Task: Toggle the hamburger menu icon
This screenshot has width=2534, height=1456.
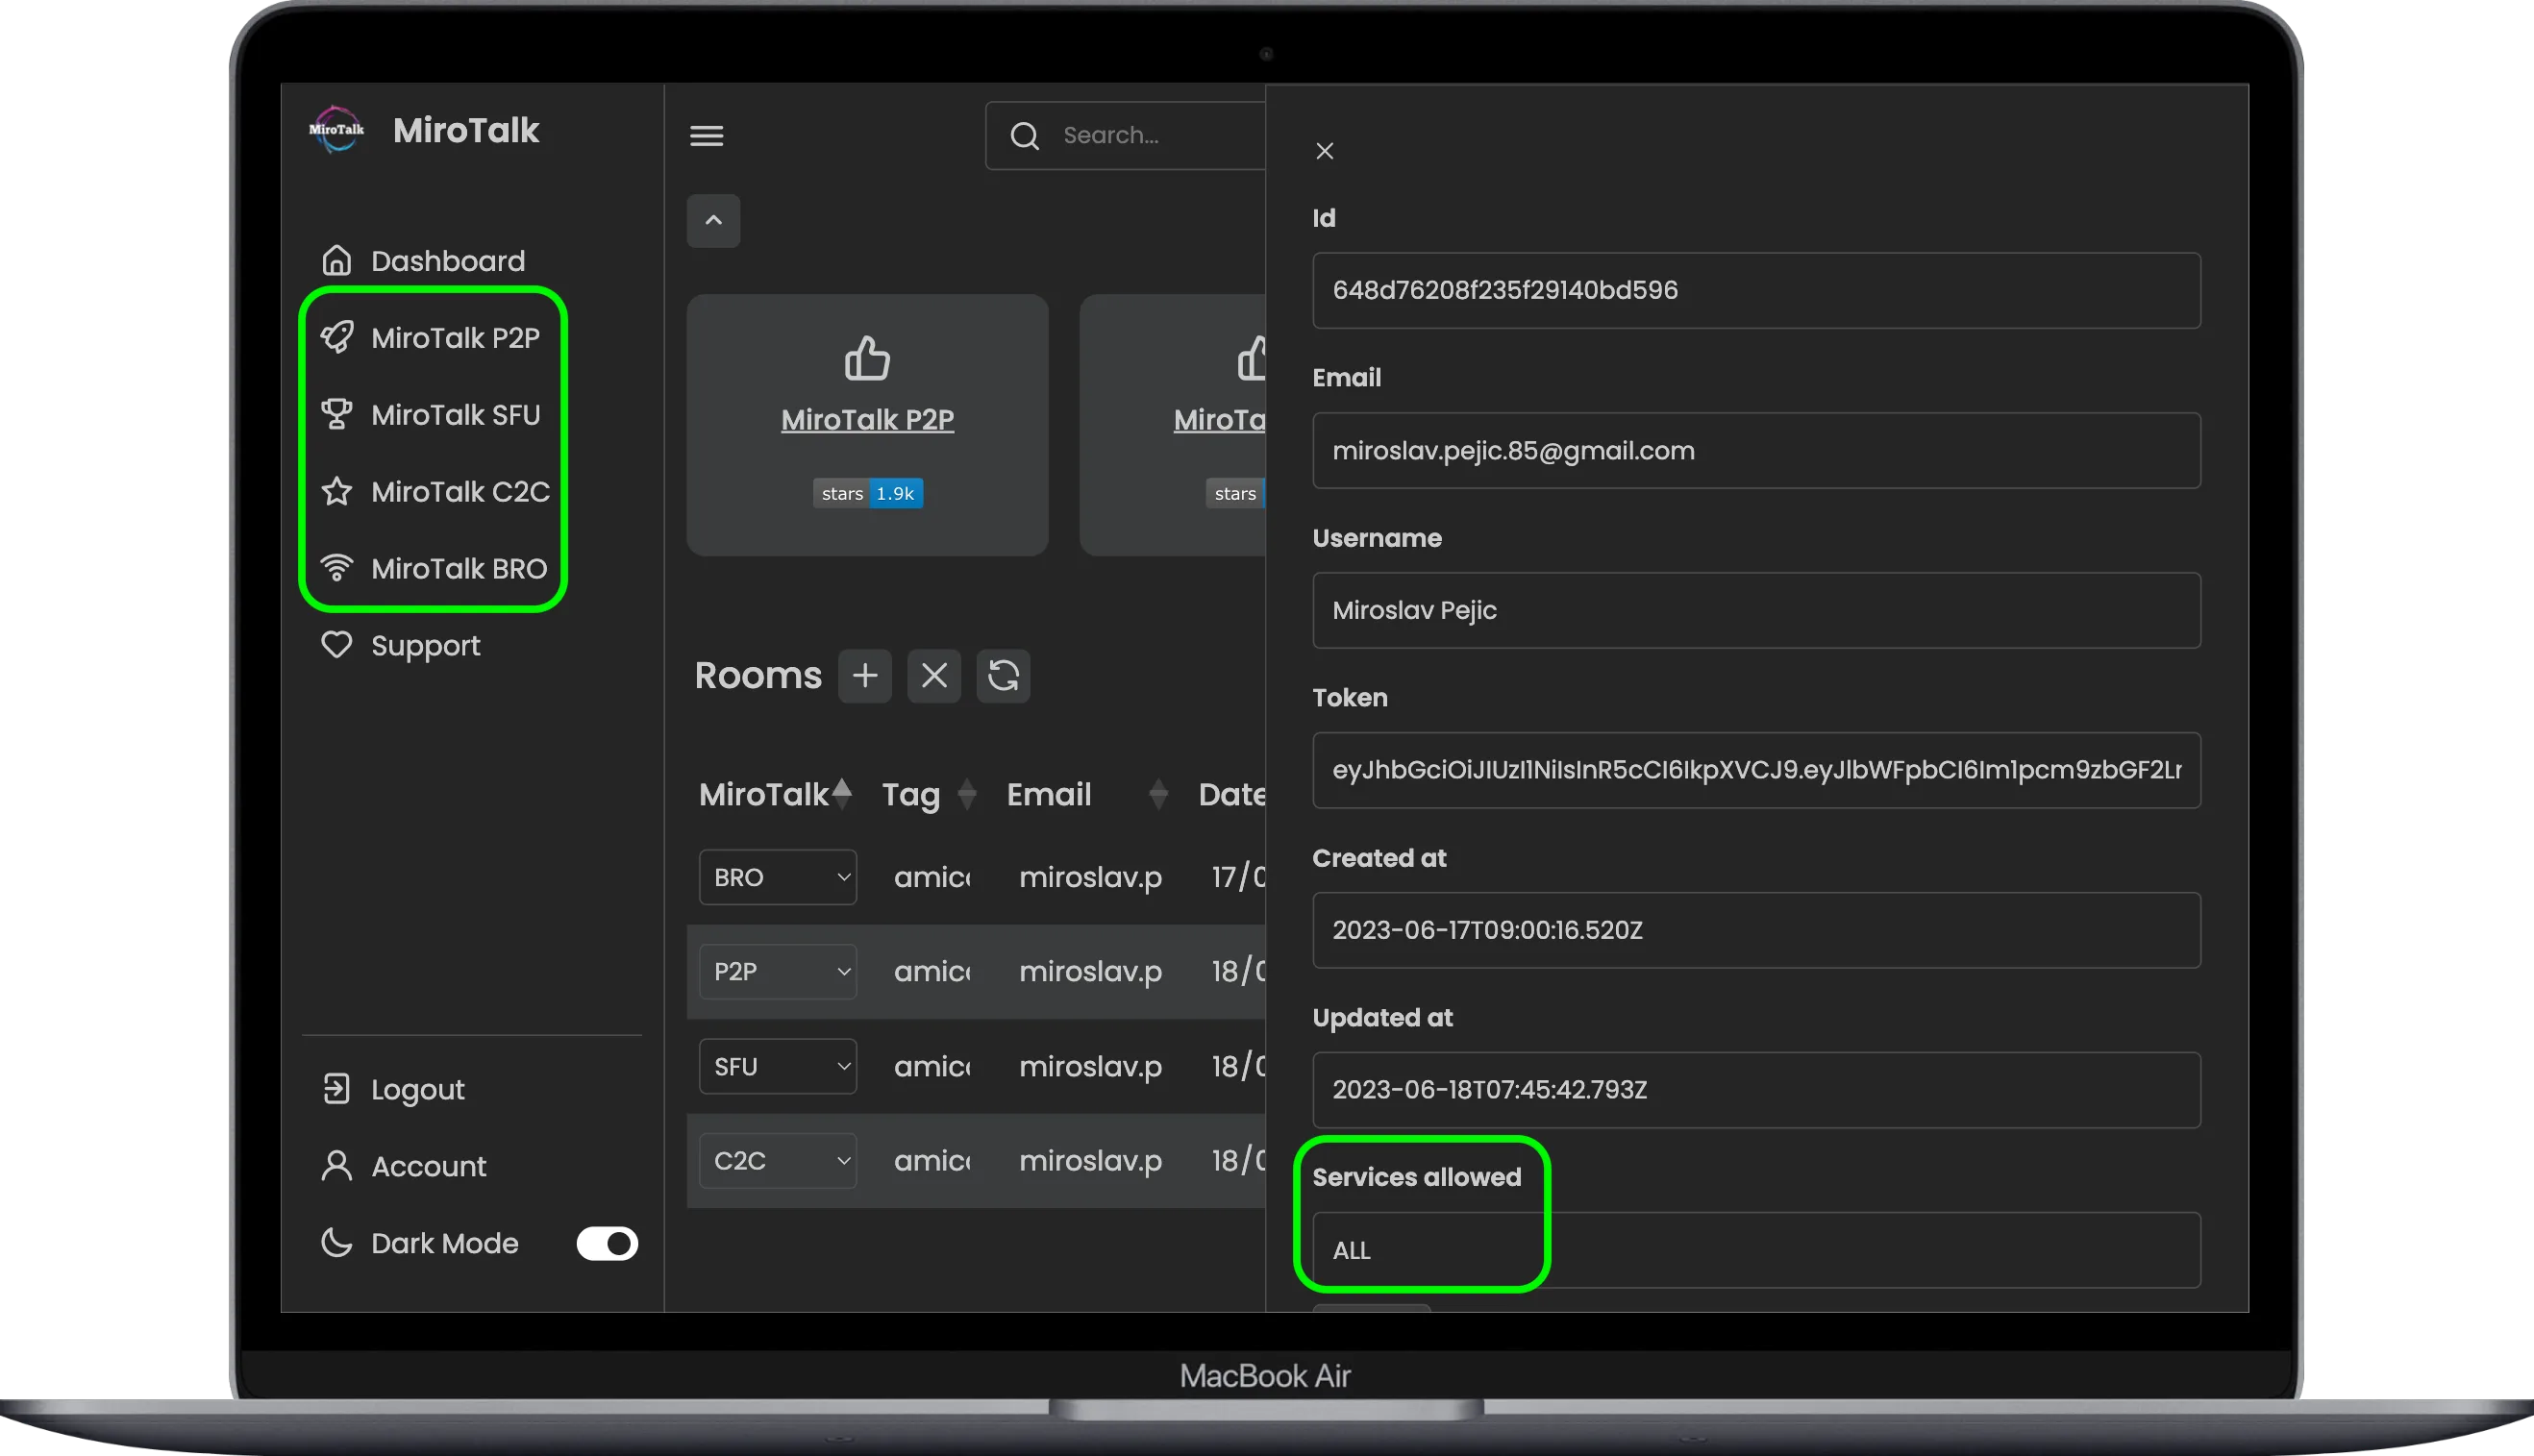Action: (707, 135)
